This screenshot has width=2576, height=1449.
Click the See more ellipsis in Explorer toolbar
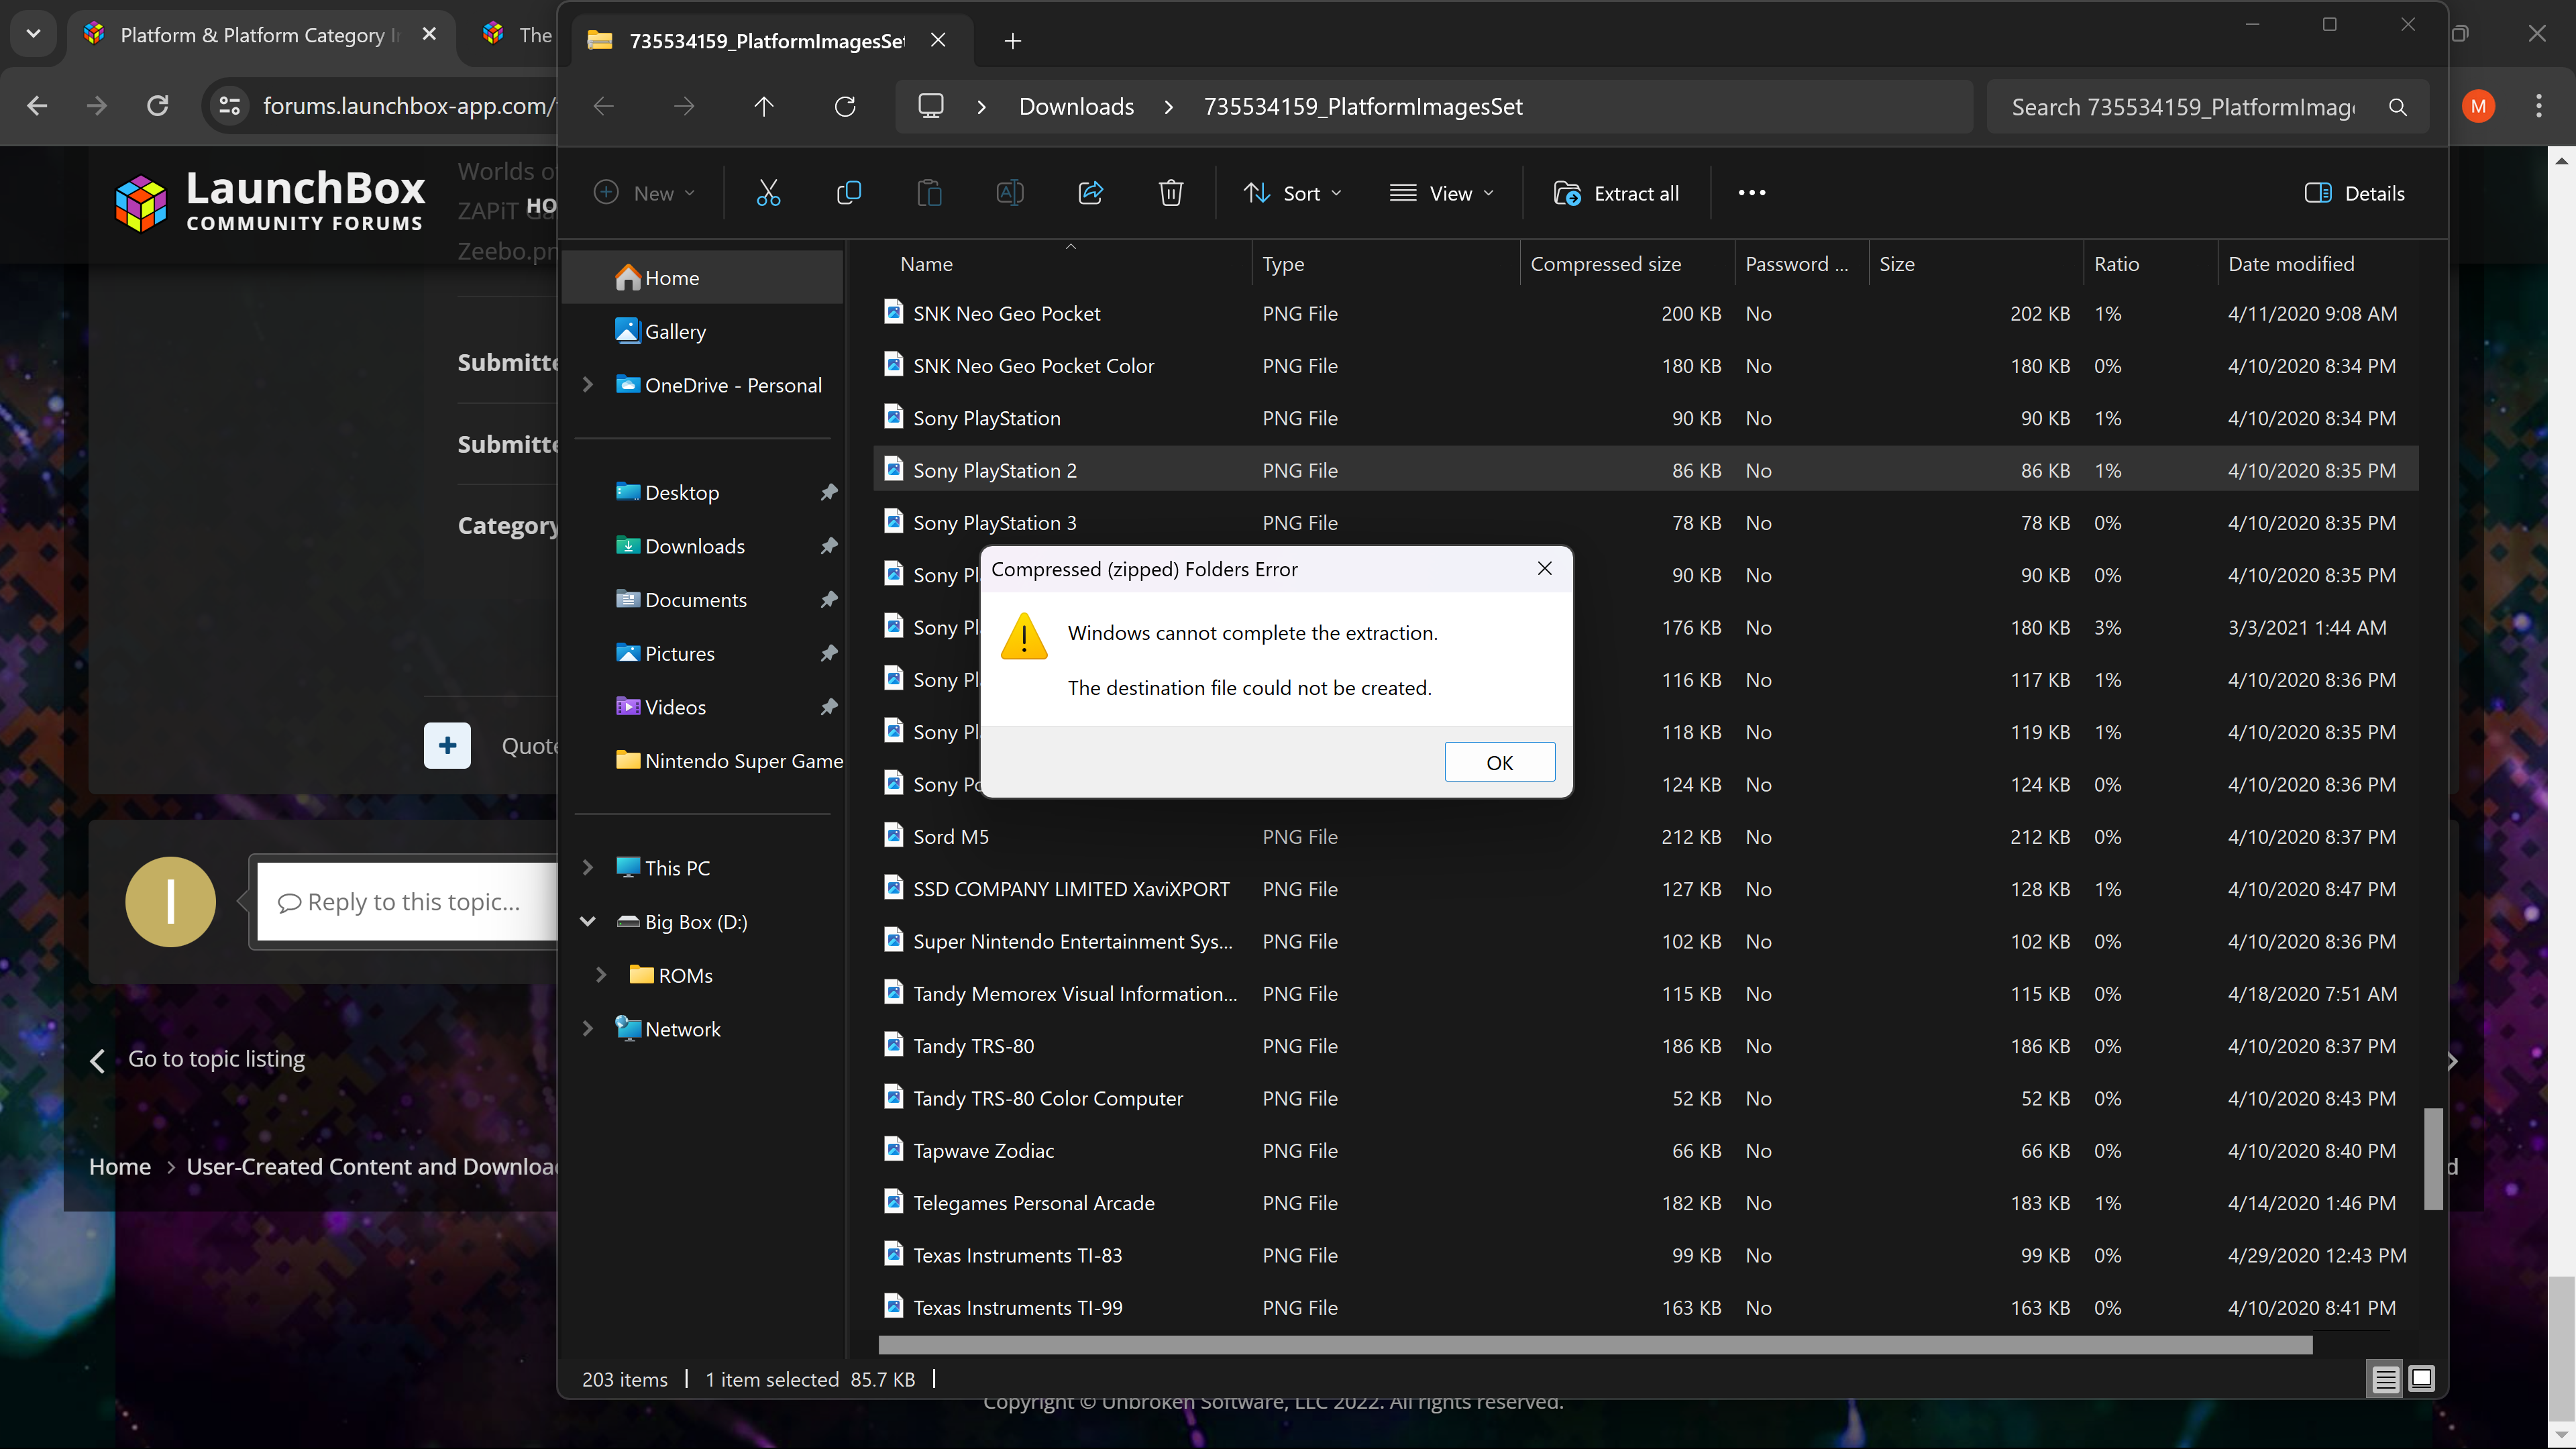pos(1752,193)
